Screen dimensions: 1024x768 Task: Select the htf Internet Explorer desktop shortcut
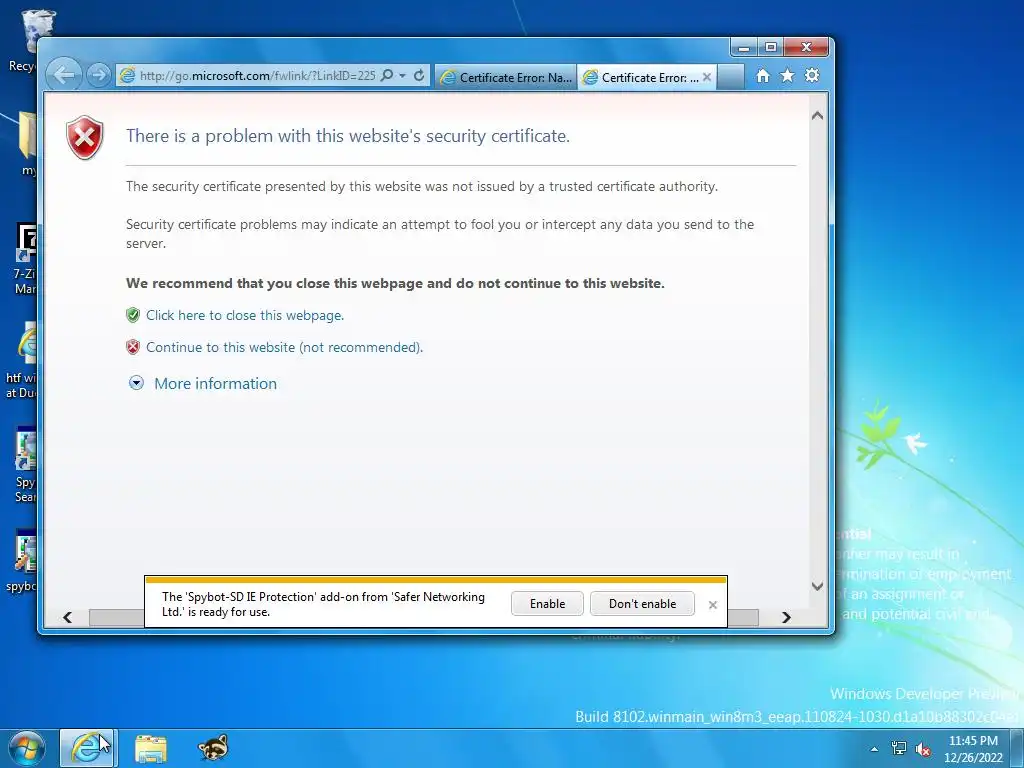23,360
